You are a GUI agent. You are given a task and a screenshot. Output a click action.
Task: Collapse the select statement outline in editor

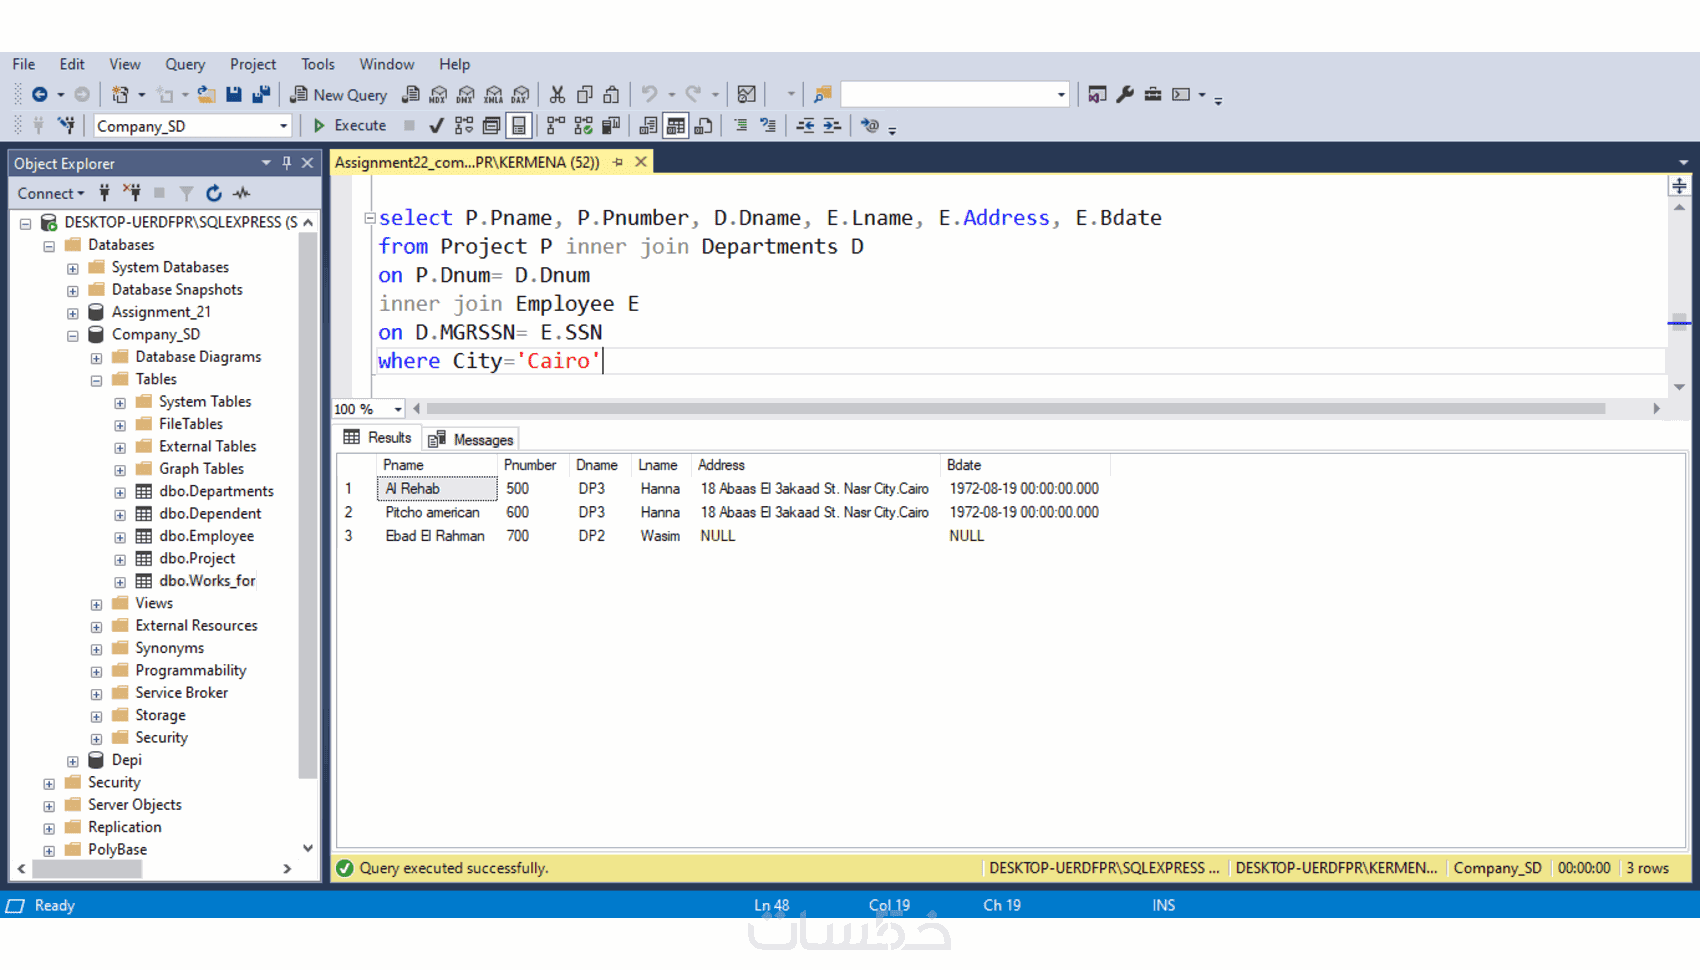pos(370,217)
